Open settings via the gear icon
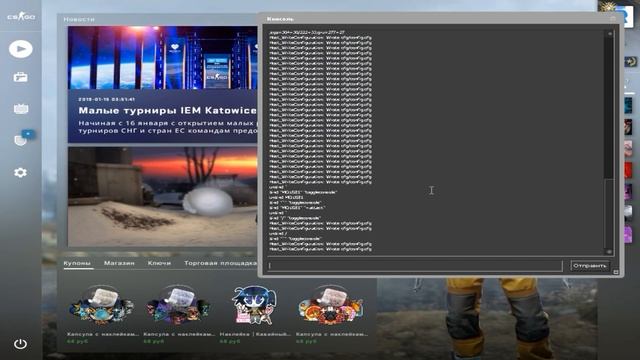This screenshot has height=360, width=640. pos(20,172)
